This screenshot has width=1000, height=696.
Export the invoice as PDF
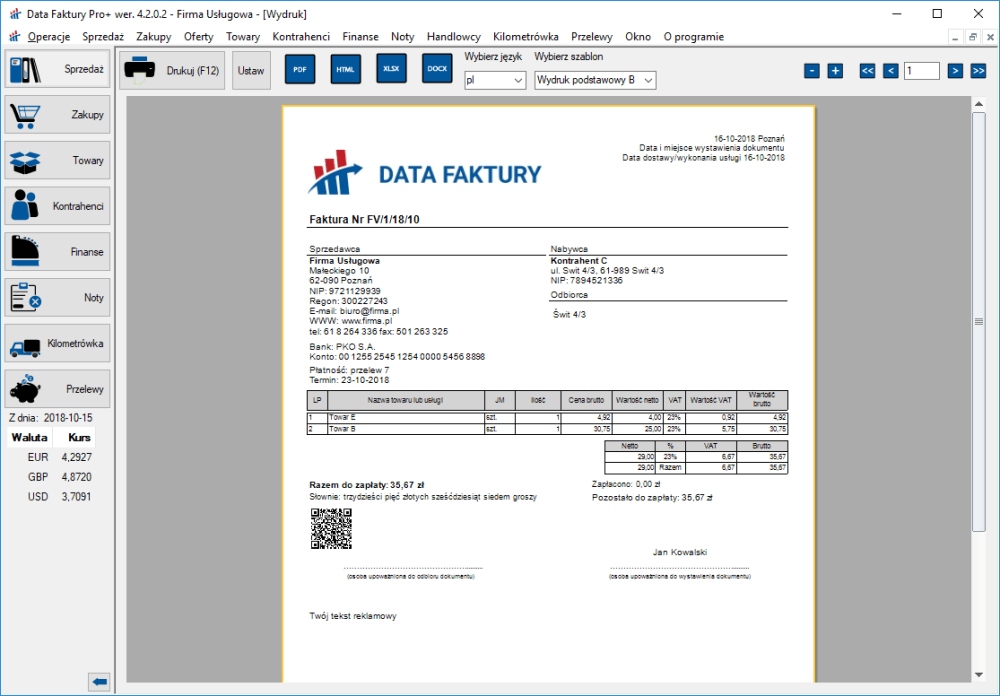[300, 70]
